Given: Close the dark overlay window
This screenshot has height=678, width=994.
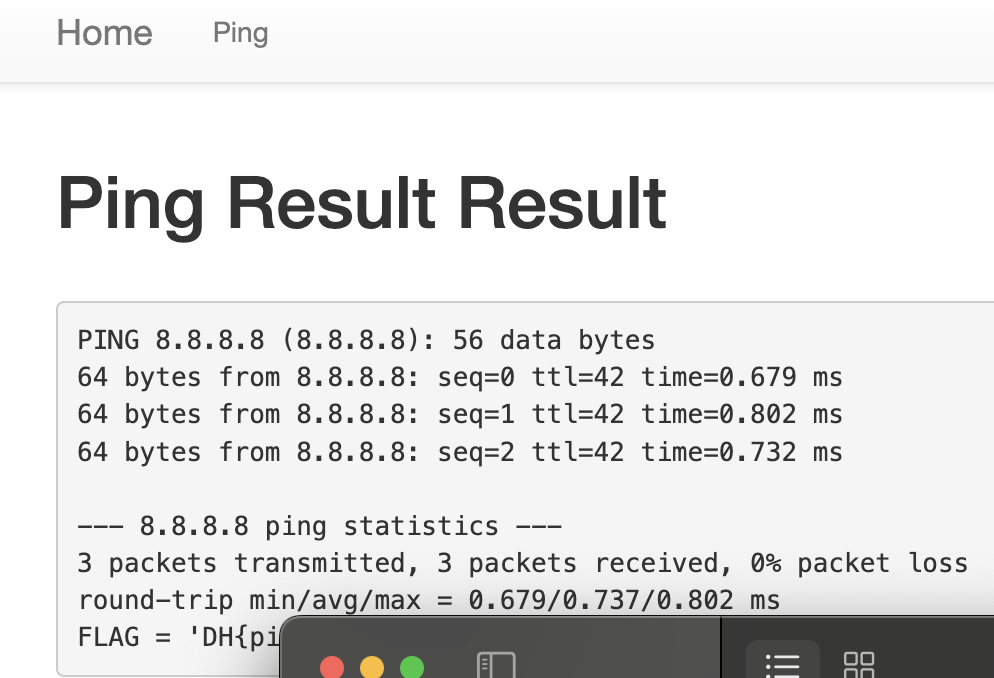Looking at the screenshot, I should 332,667.
